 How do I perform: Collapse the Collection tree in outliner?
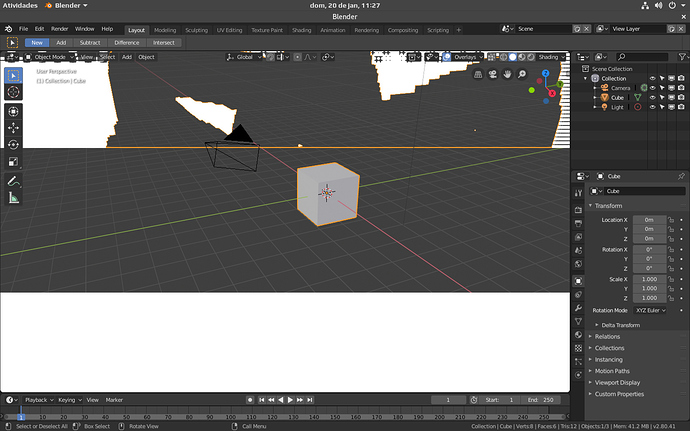coord(586,78)
